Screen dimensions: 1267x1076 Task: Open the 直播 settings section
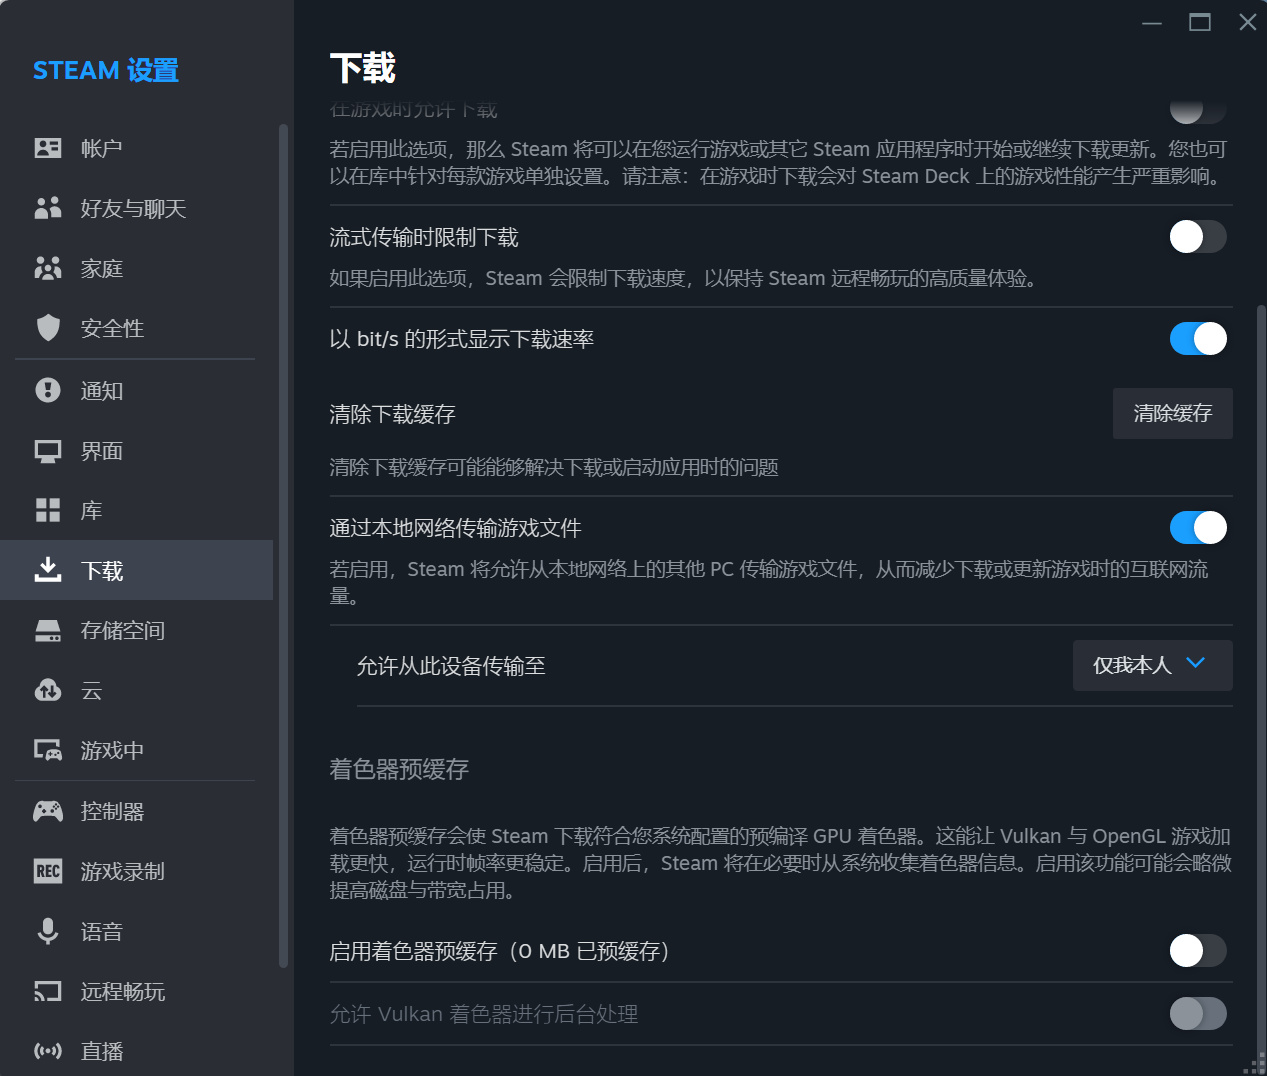[x=136, y=1051]
